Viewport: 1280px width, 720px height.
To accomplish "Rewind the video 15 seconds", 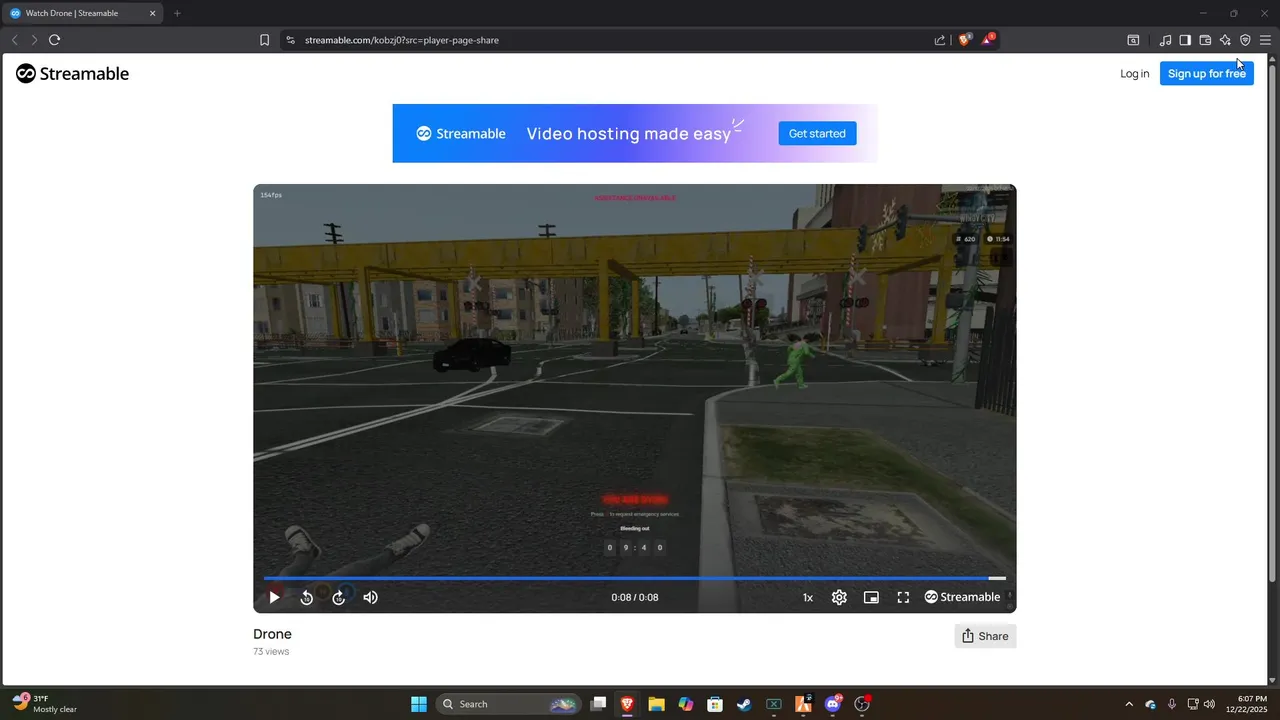I will point(306,597).
